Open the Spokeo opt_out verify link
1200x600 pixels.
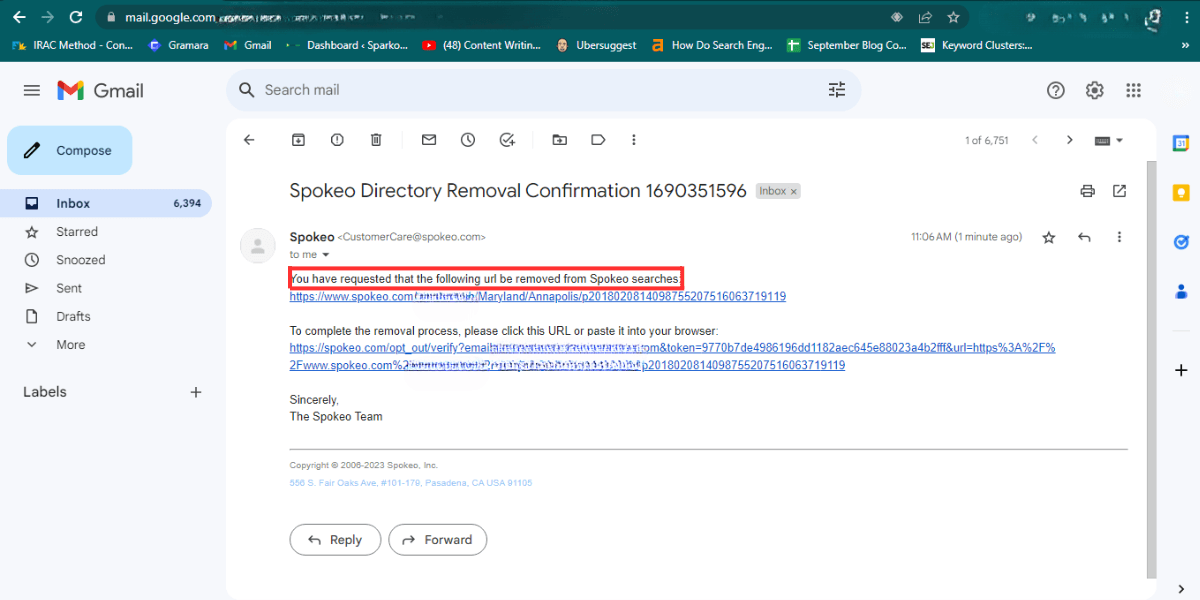pyautogui.click(x=672, y=357)
